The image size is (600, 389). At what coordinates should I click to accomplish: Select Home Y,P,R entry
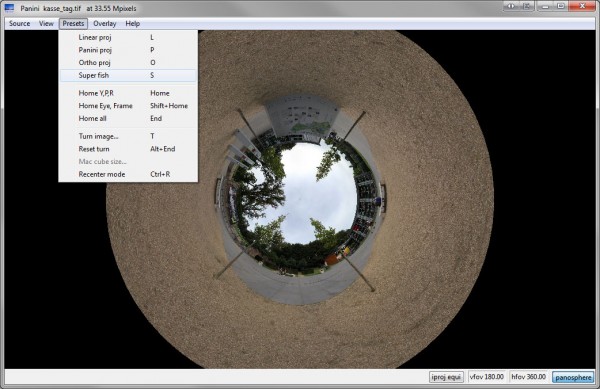pyautogui.click(x=128, y=93)
